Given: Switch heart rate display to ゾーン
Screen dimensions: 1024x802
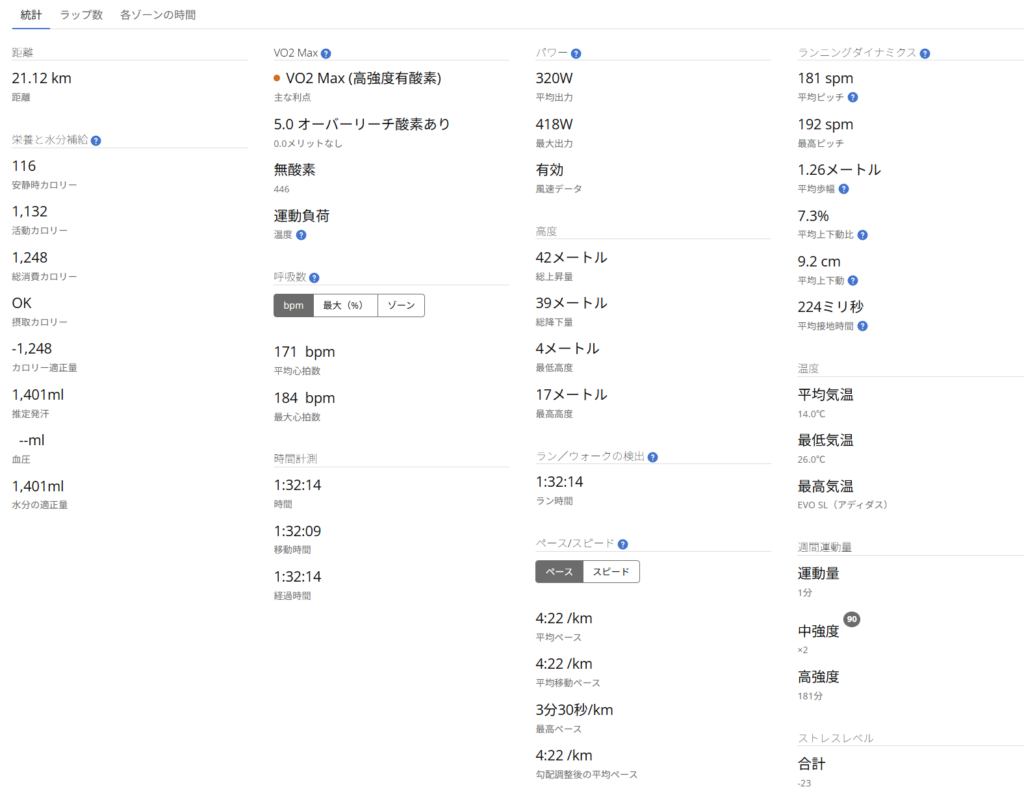Looking at the screenshot, I should coord(401,305).
